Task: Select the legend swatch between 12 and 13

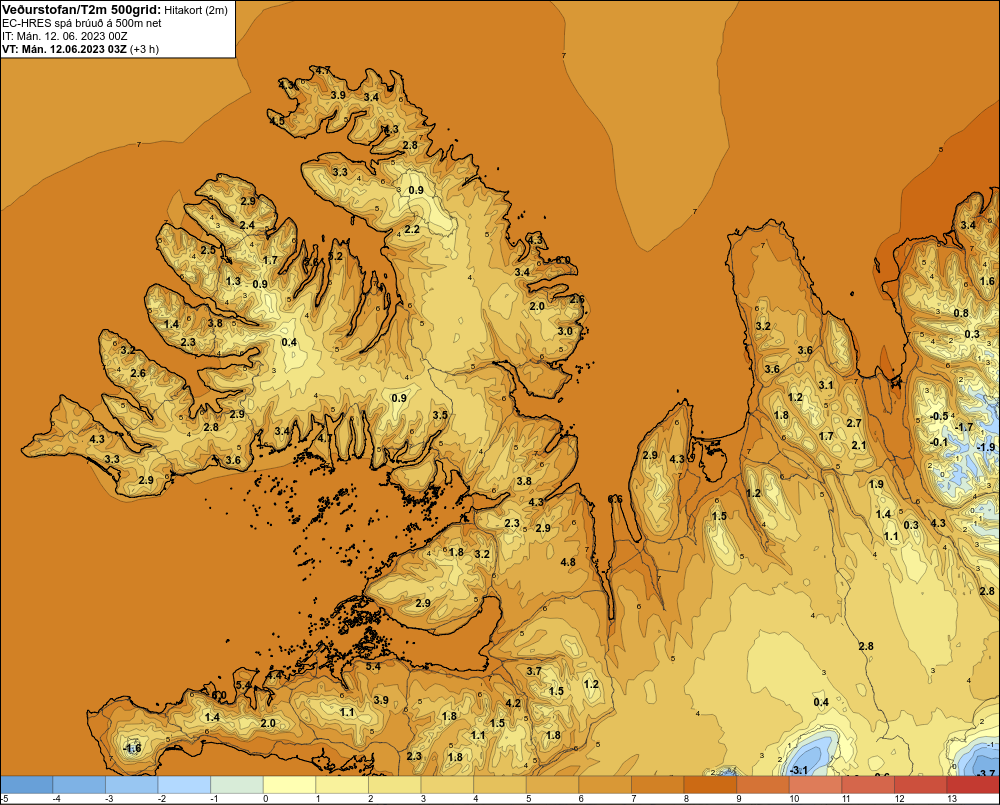Action: 921,785
